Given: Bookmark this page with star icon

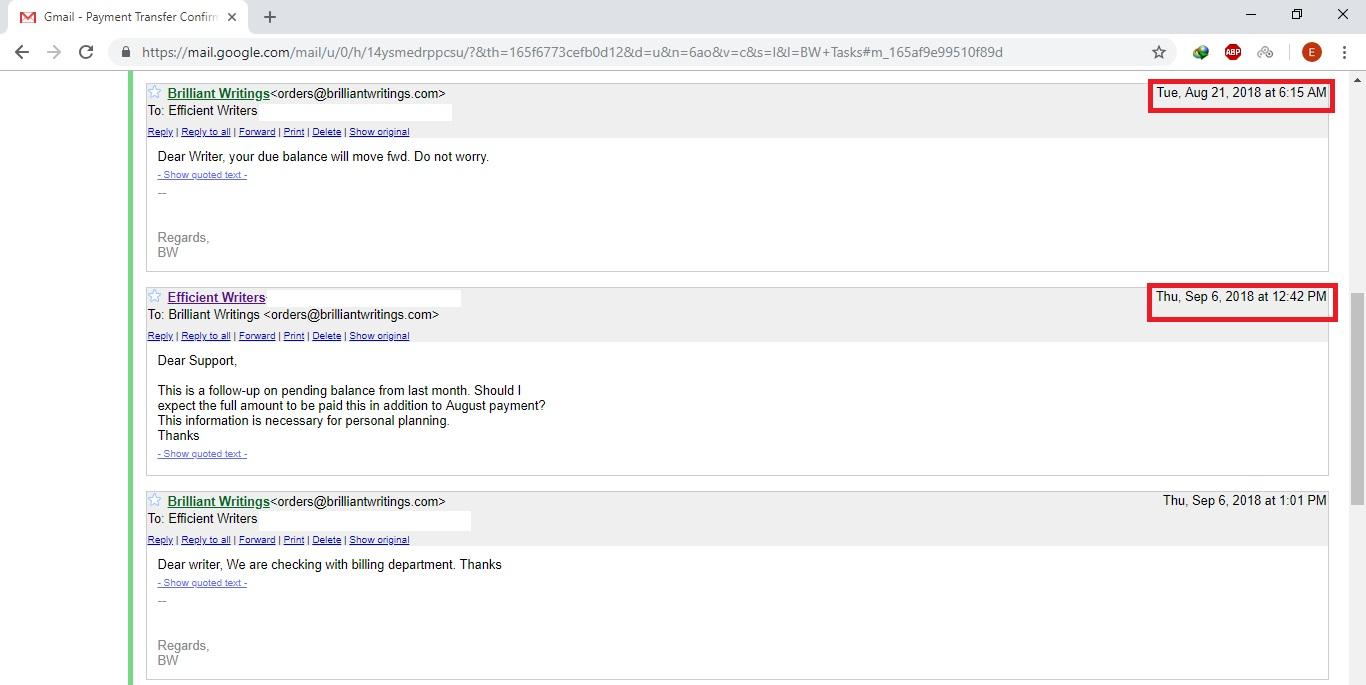Looking at the screenshot, I should tap(1159, 52).
